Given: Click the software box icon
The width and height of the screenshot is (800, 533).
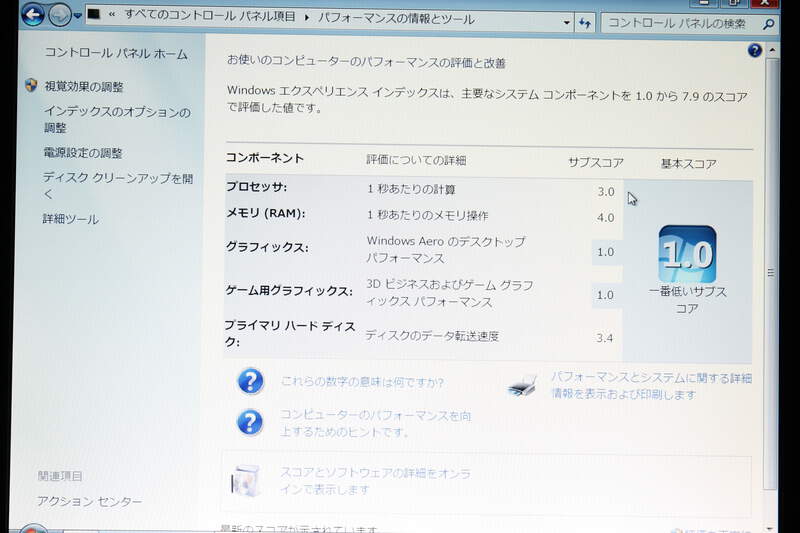Looking at the screenshot, I should (x=245, y=480).
